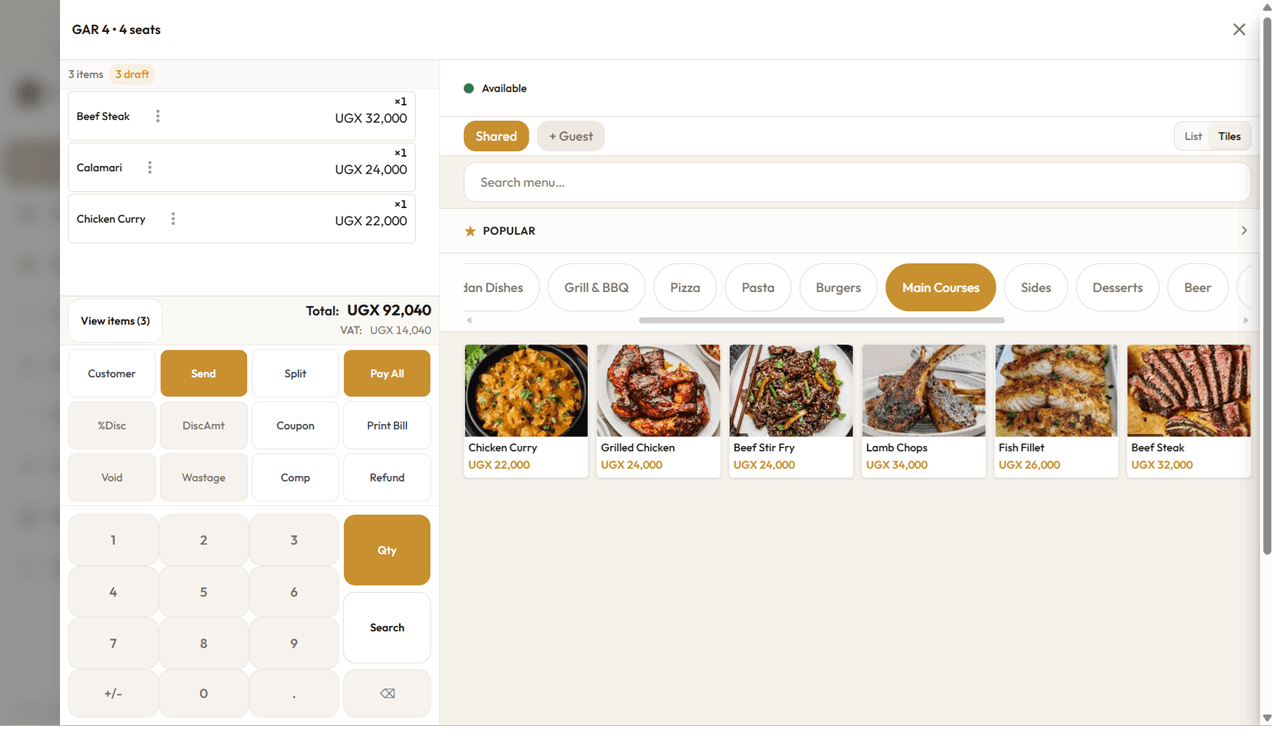Tap numpad key 5

pyautogui.click(x=203, y=592)
